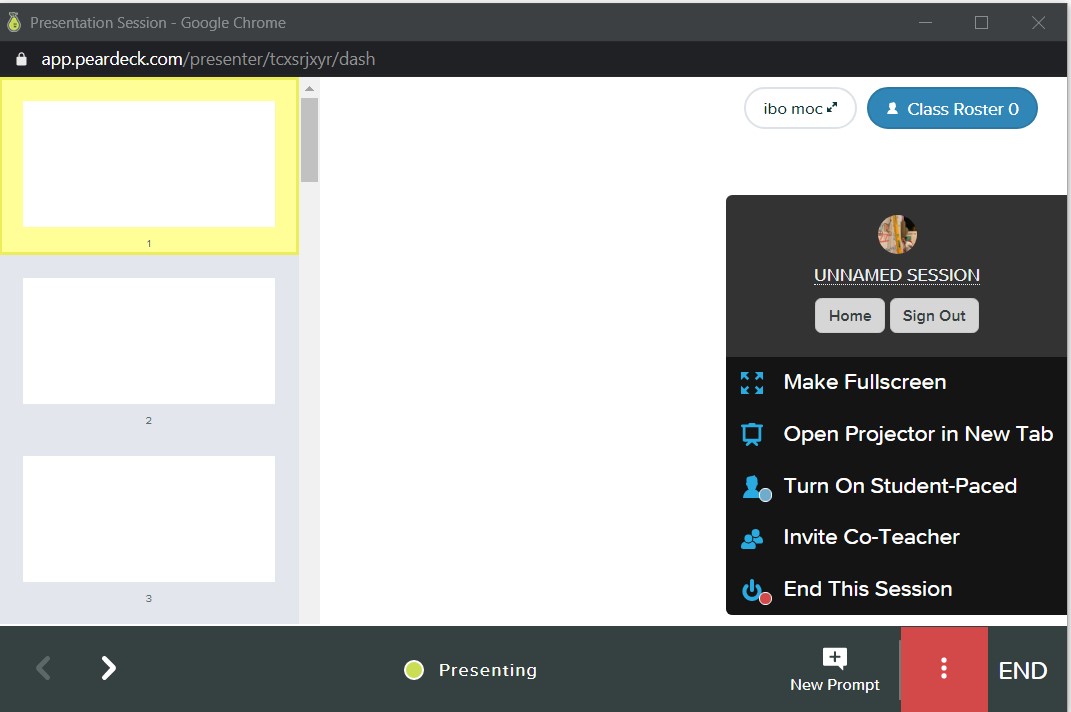The width and height of the screenshot is (1071, 712).
Task: Go to previous slide with left chevron
Action: [43, 668]
